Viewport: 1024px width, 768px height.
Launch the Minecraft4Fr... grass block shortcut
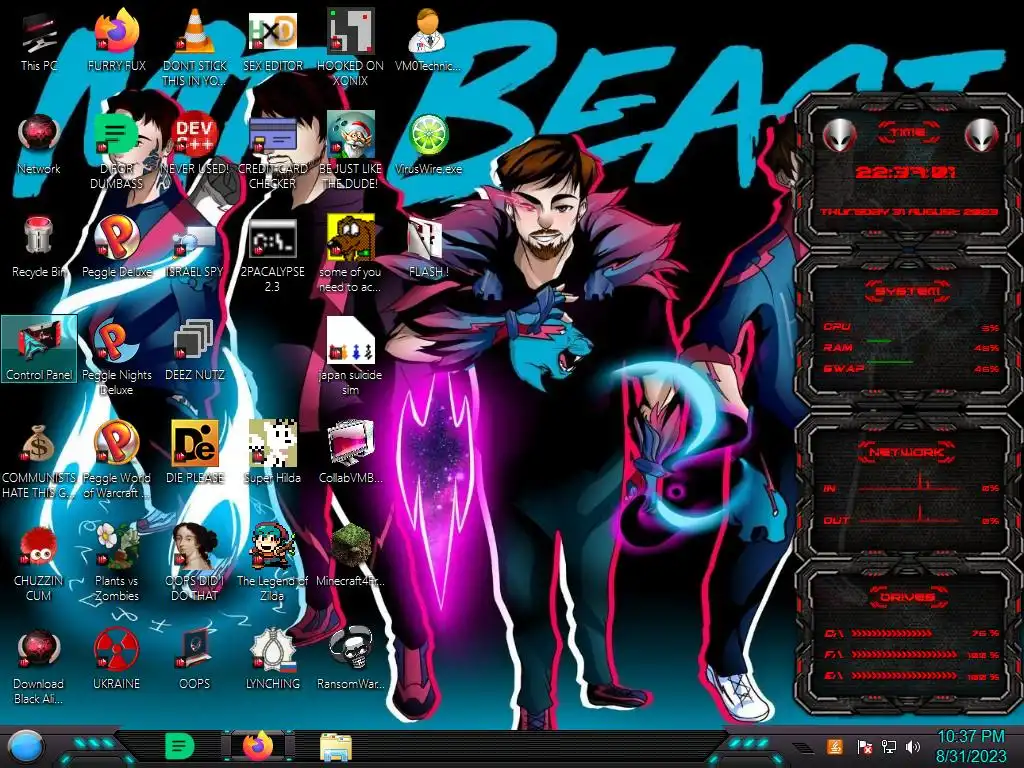350,555
